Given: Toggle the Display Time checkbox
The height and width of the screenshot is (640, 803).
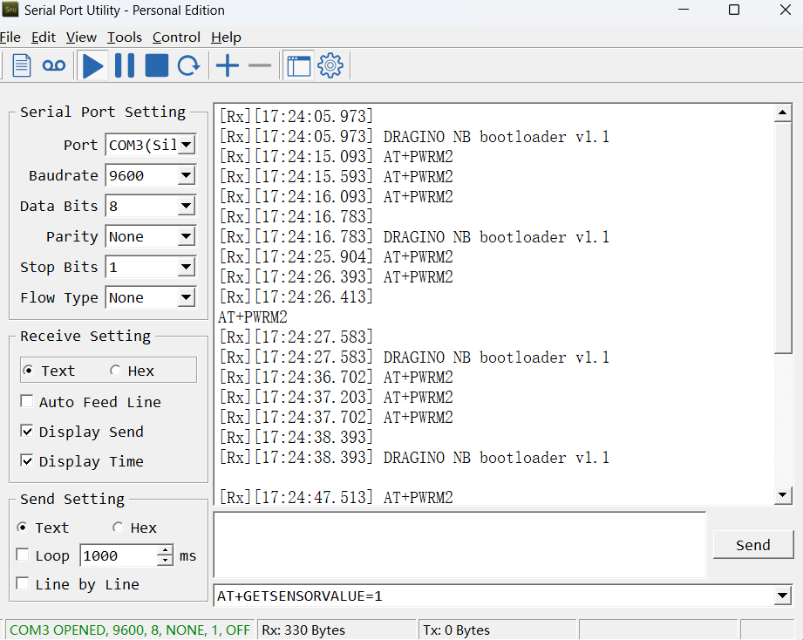Looking at the screenshot, I should 27,461.
